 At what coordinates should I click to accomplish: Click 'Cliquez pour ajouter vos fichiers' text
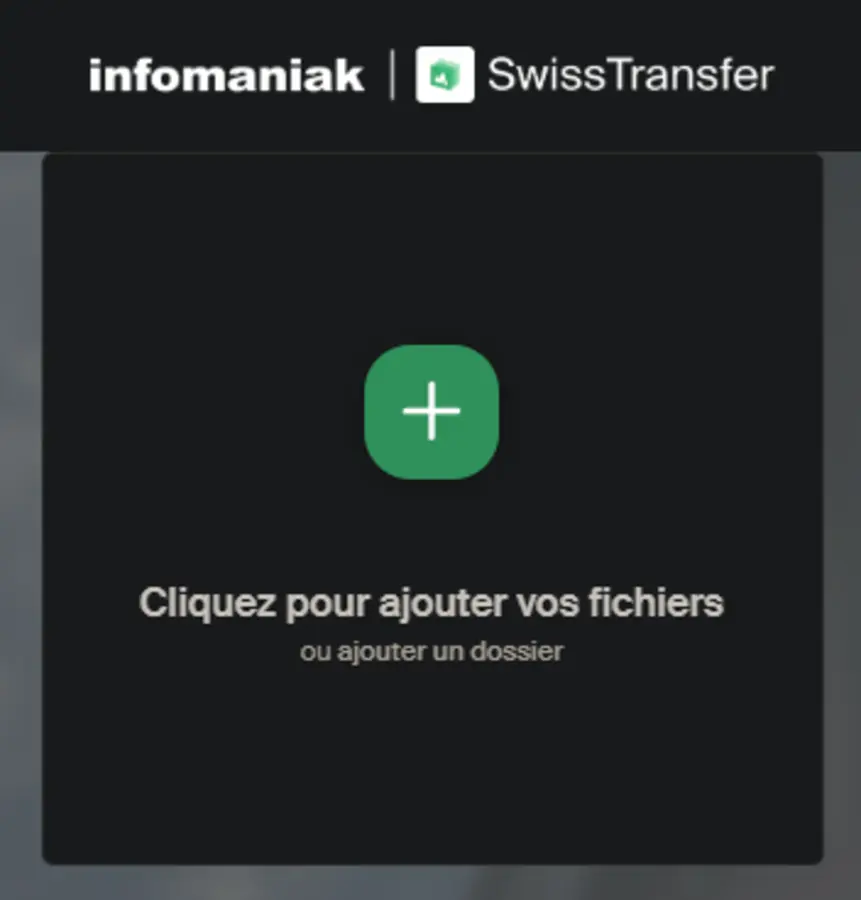coord(432,603)
